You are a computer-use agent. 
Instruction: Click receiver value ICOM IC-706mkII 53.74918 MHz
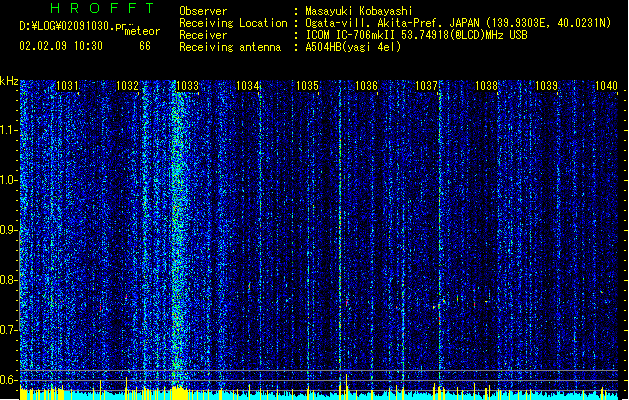tap(416, 35)
